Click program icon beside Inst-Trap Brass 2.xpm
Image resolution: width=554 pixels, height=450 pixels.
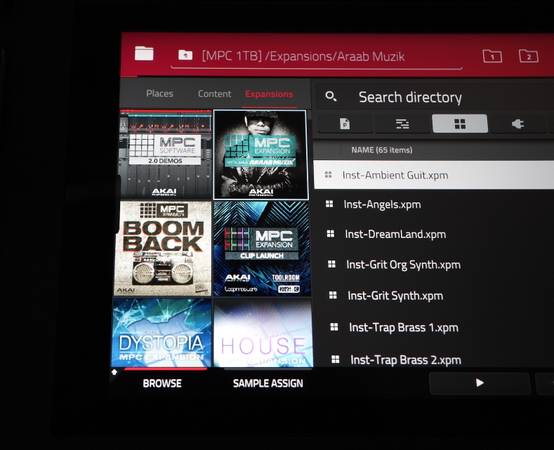click(x=335, y=359)
